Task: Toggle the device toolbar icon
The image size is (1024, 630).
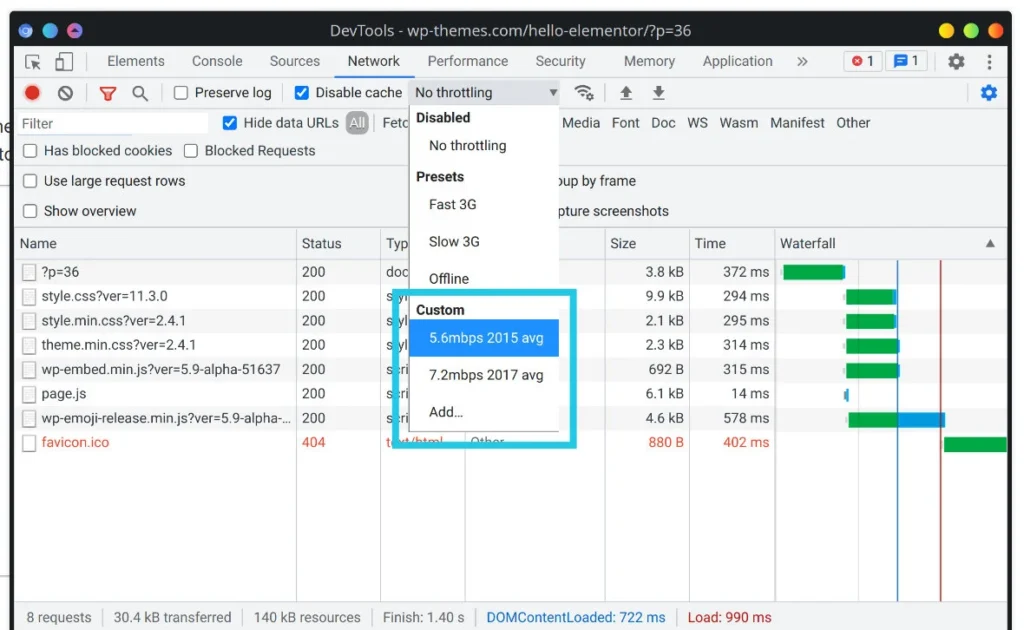Action: coord(63,61)
